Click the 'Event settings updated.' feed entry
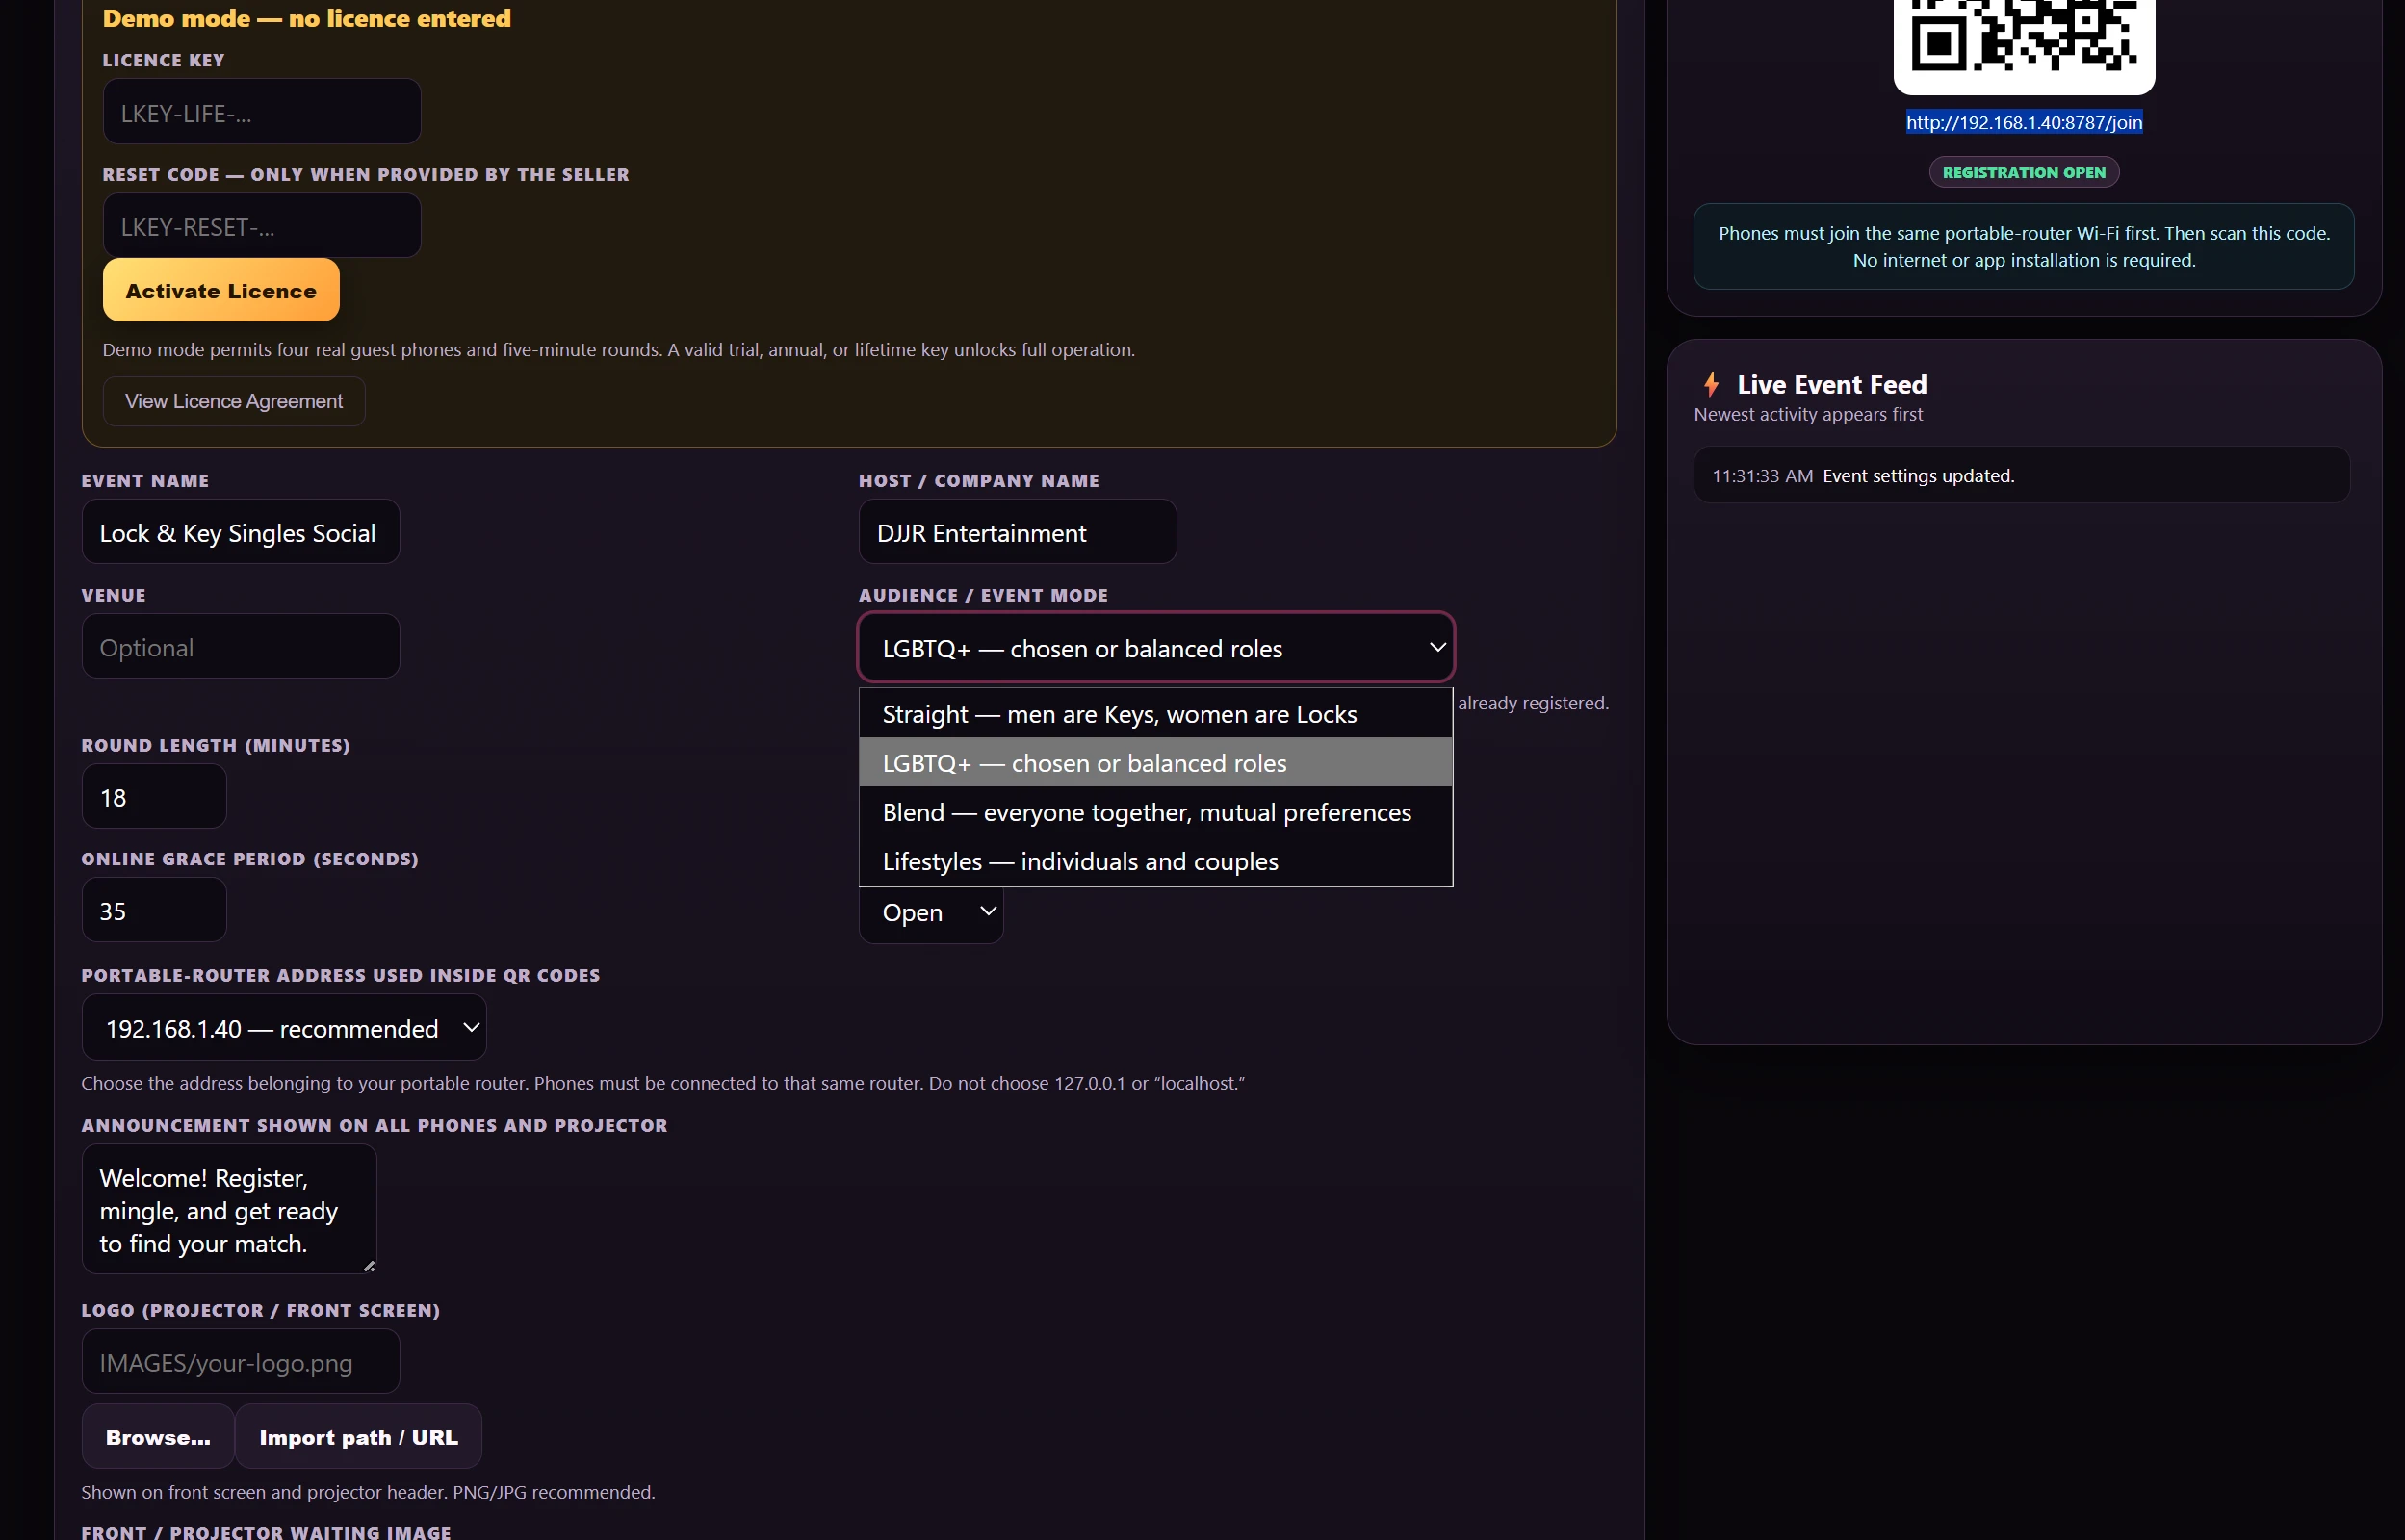This screenshot has width=2405, height=1540. [2021, 475]
